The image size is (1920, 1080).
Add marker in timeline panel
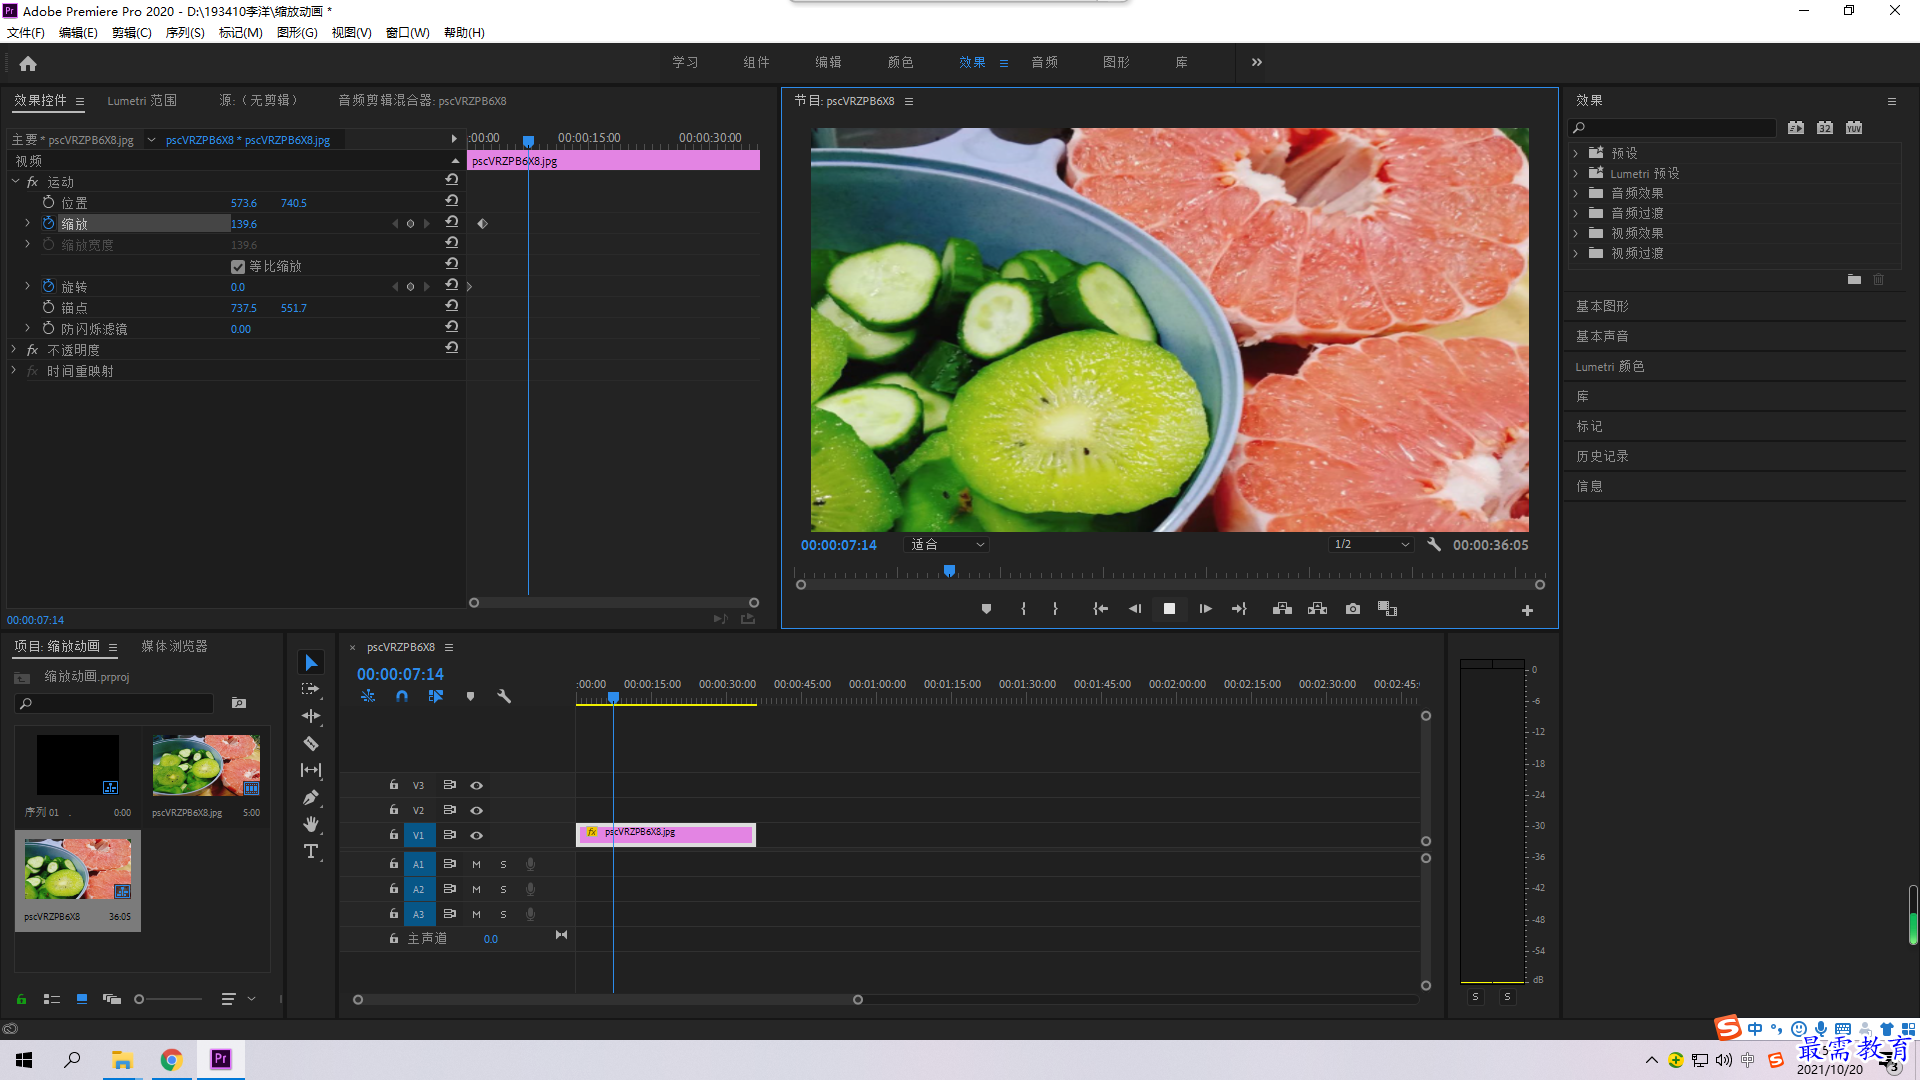pos(470,696)
